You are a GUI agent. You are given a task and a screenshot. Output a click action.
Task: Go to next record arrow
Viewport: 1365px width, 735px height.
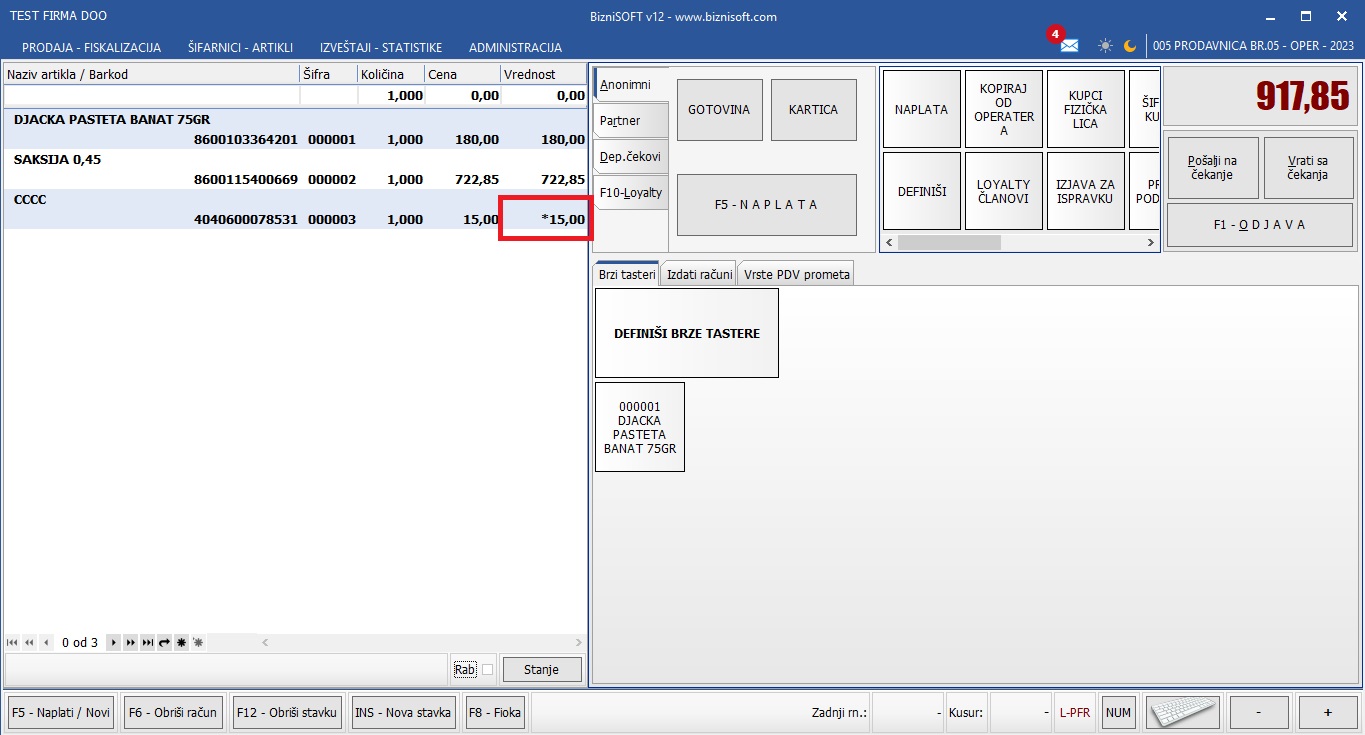(114, 642)
